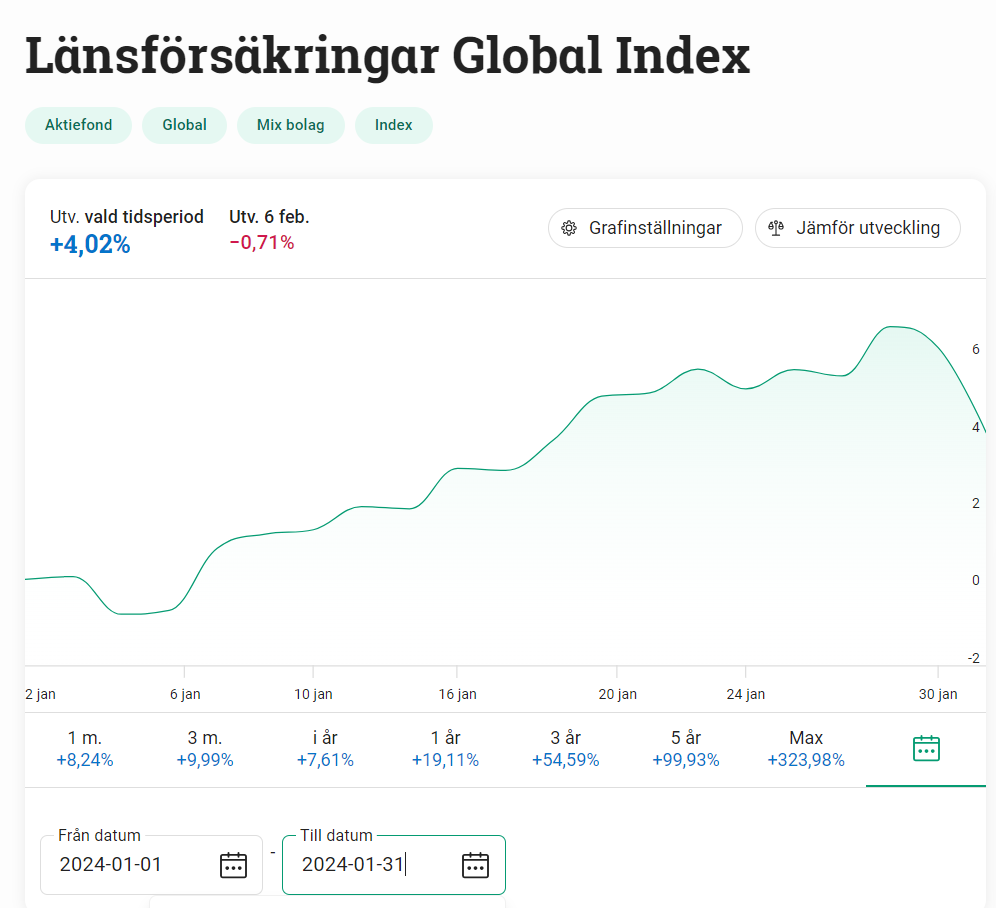Click the Aktiefond category tag
This screenshot has width=996, height=908.
pyautogui.click(x=78, y=125)
